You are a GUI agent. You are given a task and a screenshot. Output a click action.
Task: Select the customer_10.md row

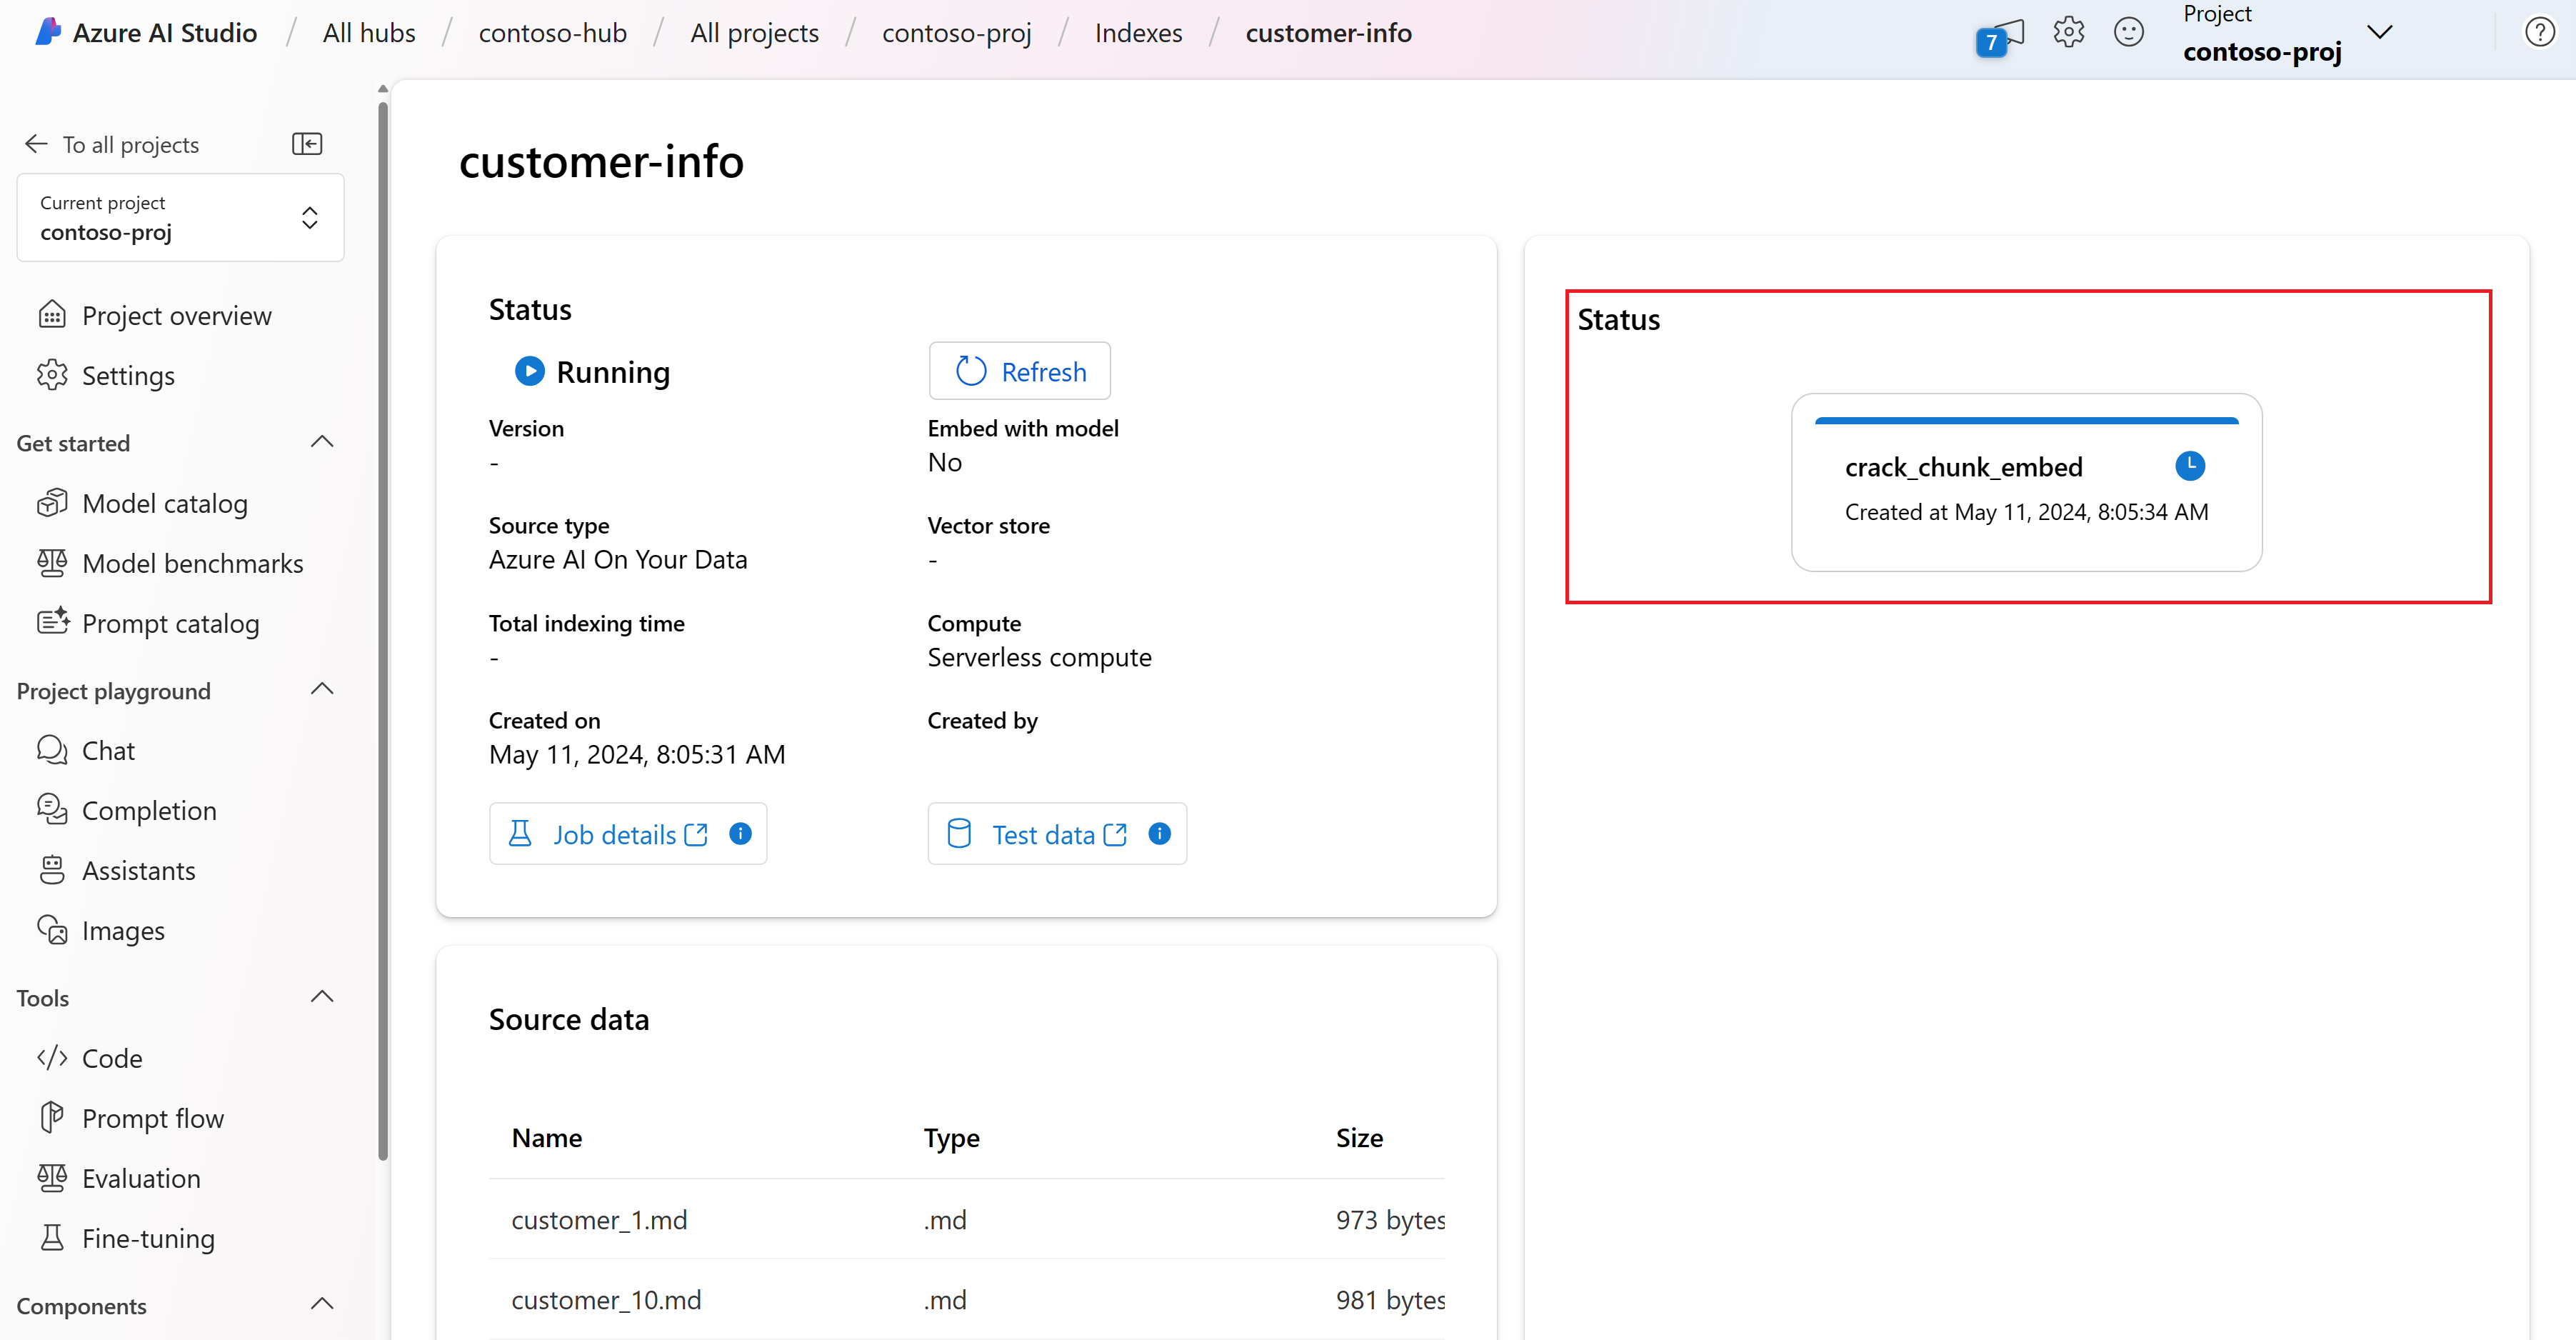[966, 1299]
